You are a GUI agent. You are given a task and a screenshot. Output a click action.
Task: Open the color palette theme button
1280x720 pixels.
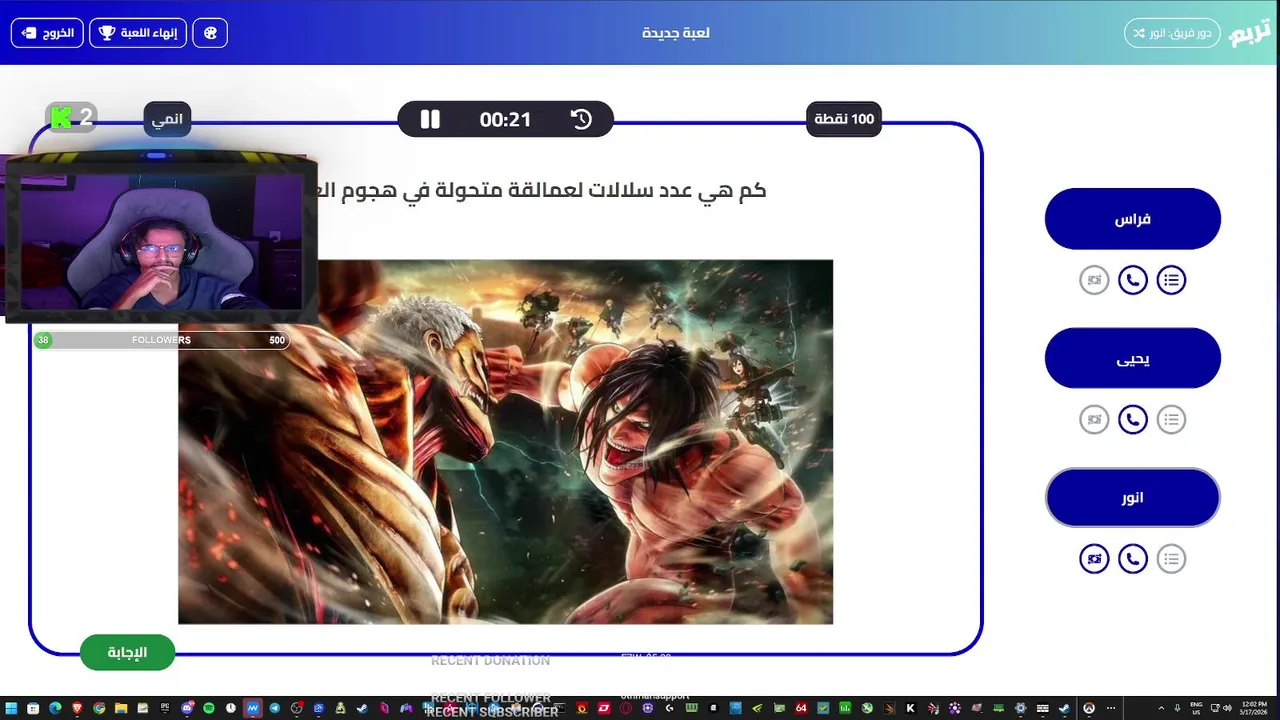pyautogui.click(x=210, y=33)
